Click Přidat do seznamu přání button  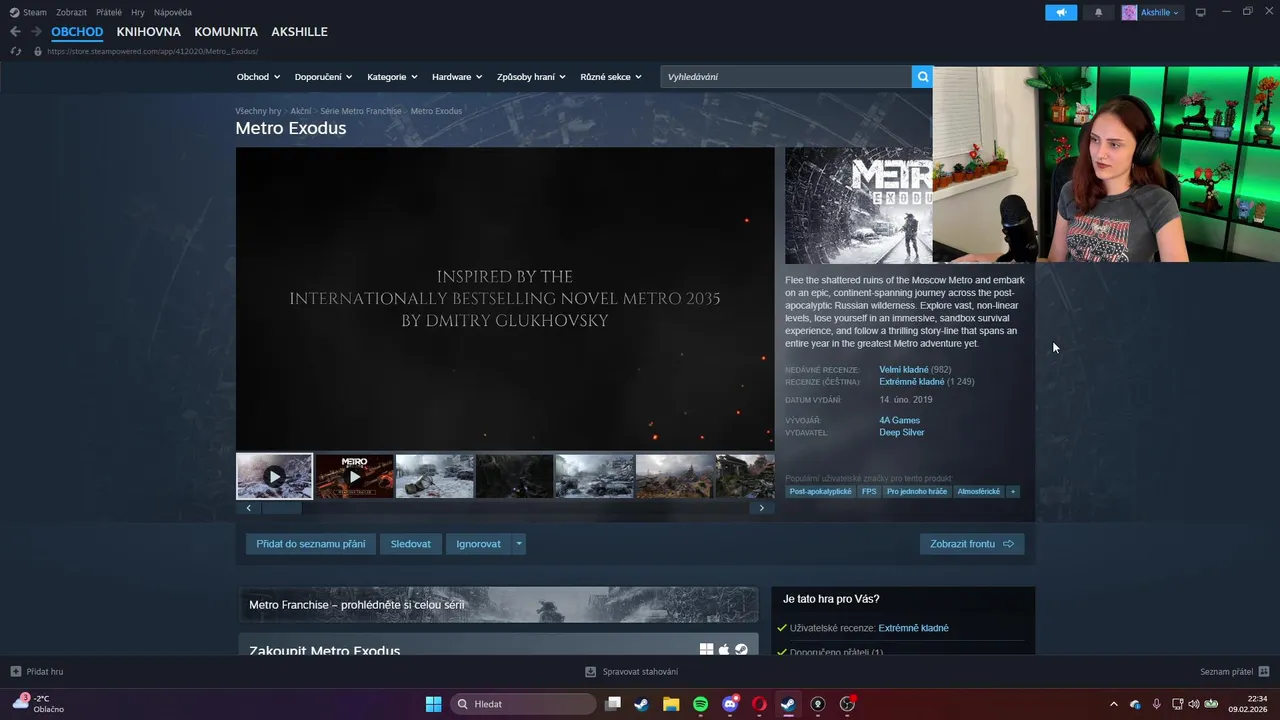click(x=311, y=544)
